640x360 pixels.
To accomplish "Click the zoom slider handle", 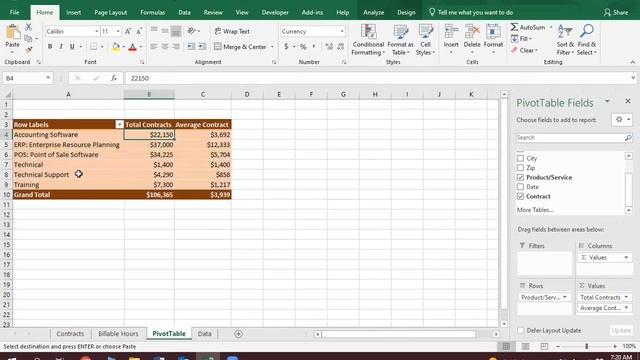I will [587, 346].
